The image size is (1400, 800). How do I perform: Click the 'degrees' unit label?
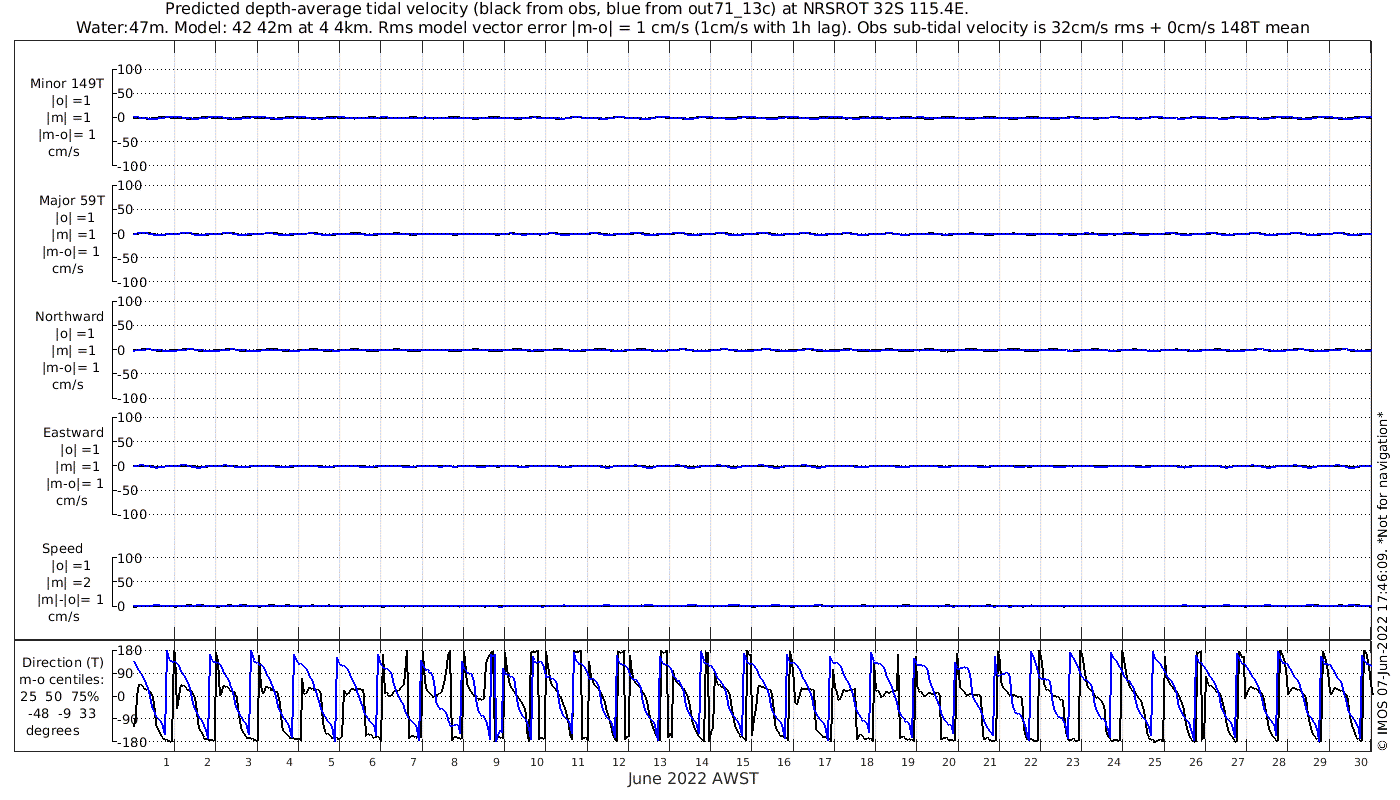coord(53,730)
